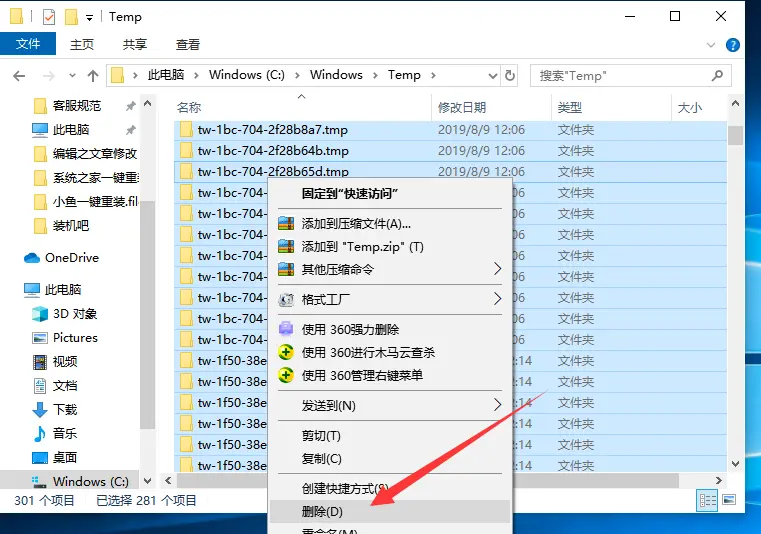
Task: Click the Windows breadcrumb segment
Action: coord(336,75)
